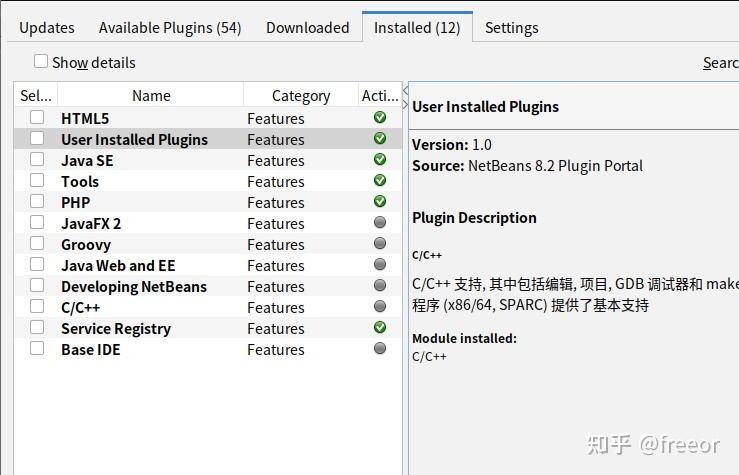Screen dimensions: 739x475
Task: Select the PHP plugin checkbox
Action: tap(37, 201)
